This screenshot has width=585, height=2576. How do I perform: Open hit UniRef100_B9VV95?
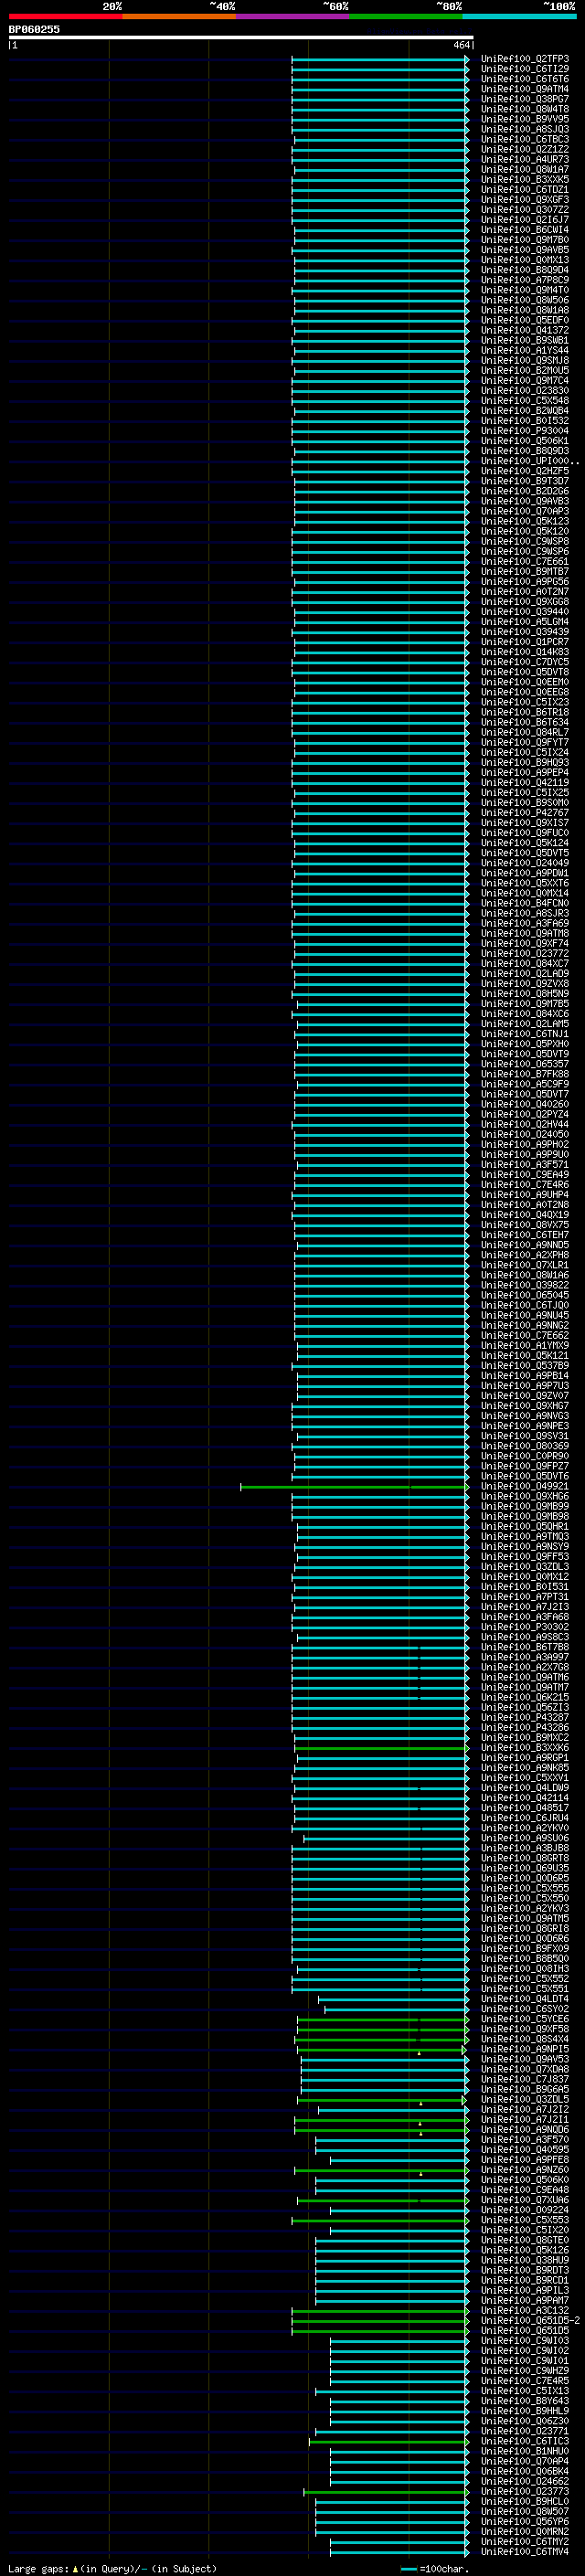click(525, 119)
